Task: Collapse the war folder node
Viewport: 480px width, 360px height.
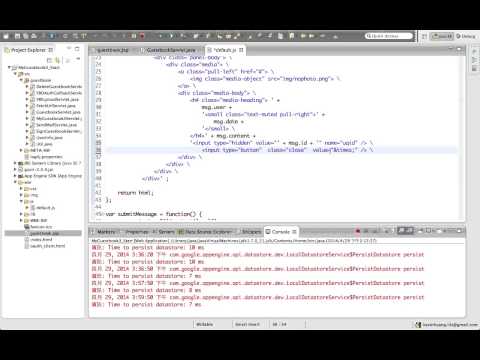Action: 15,182
